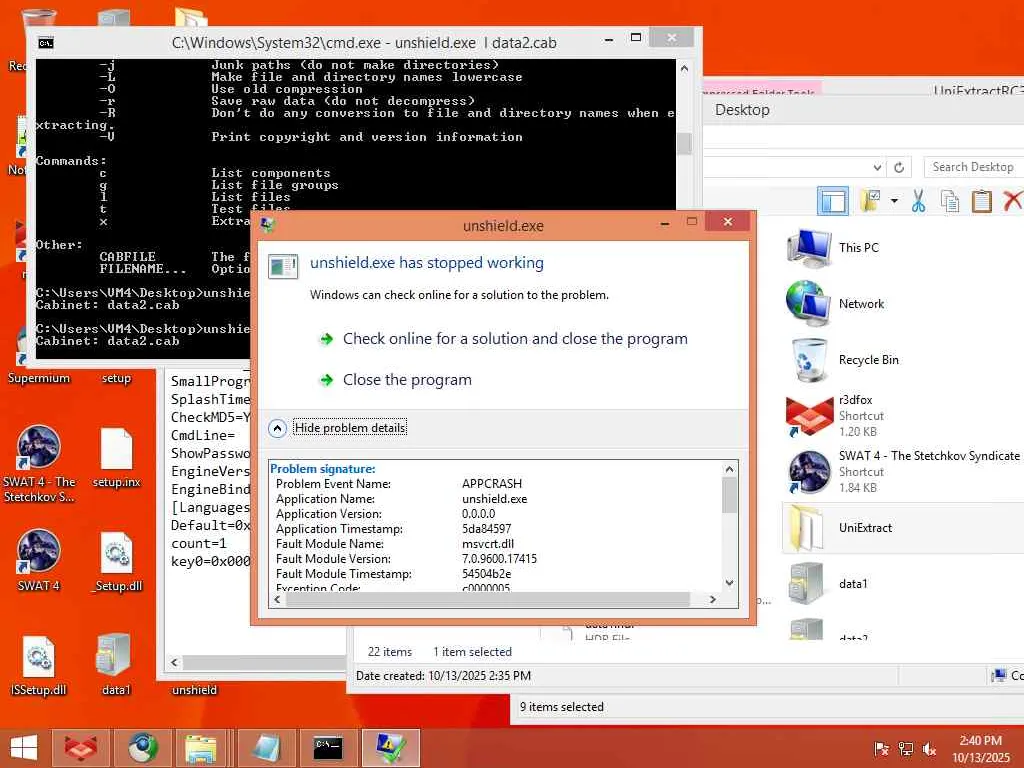The width and height of the screenshot is (1024, 768).
Task: Click Cut scissors icon in Explorer toolbar
Action: (x=918, y=201)
